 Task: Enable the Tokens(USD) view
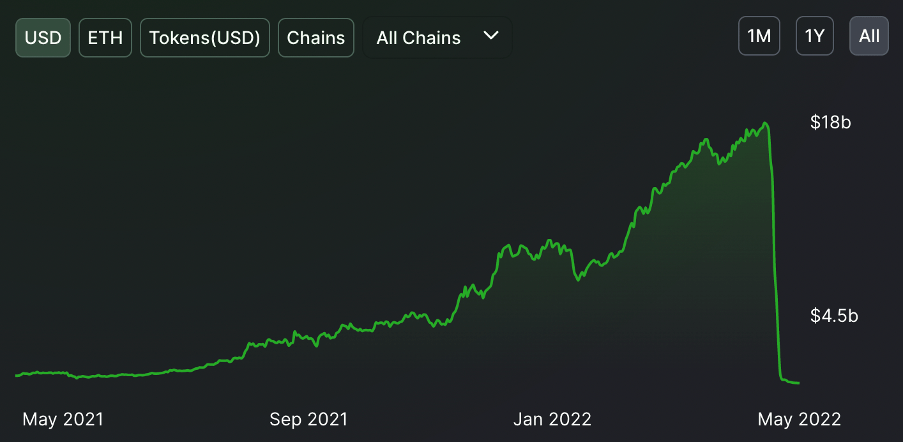pyautogui.click(x=205, y=38)
